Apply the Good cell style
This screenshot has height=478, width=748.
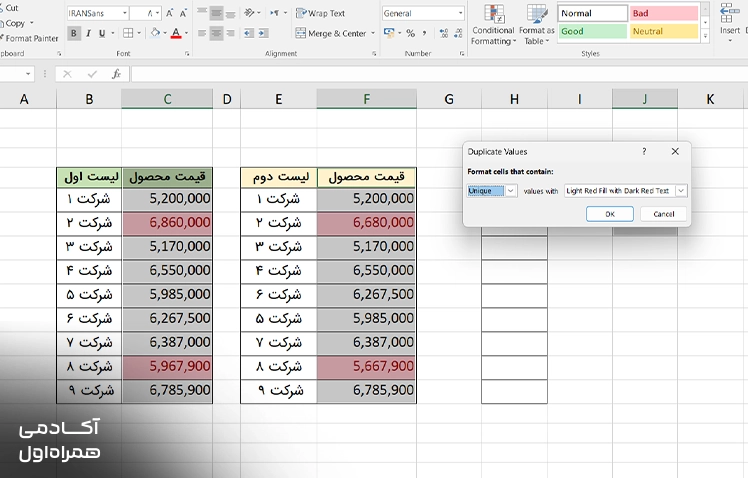(x=592, y=31)
